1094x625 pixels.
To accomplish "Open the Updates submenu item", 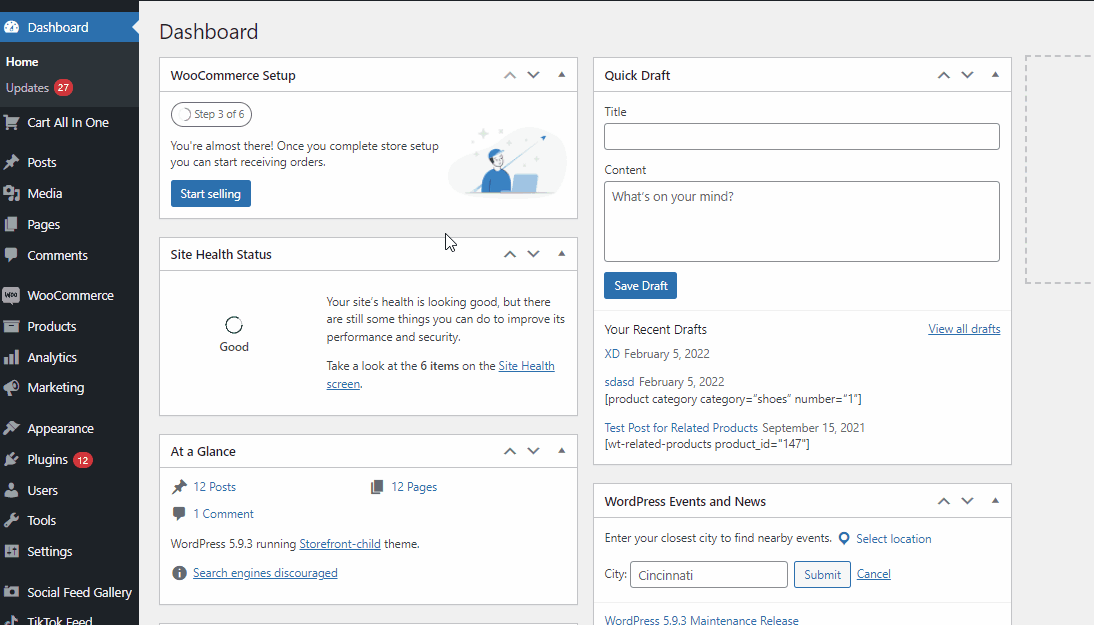I will tap(27, 88).
